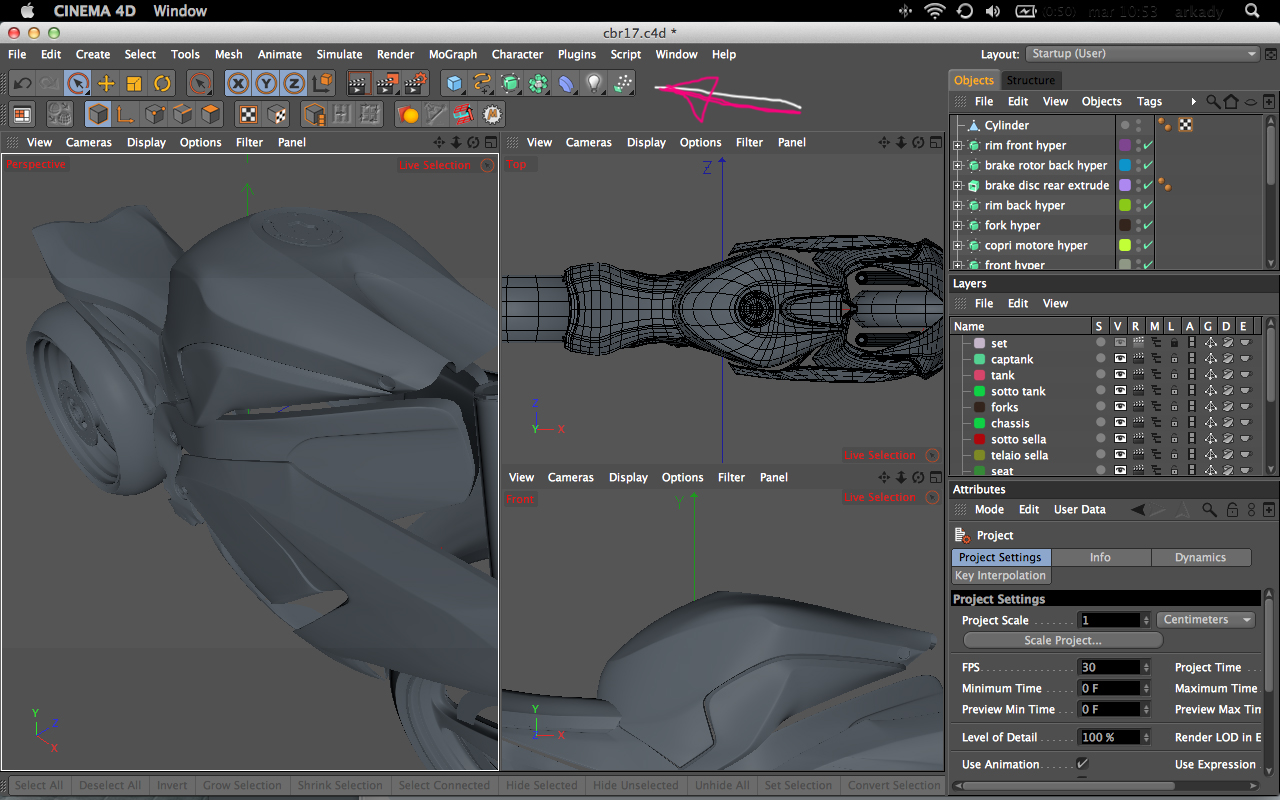The image size is (1280, 800).
Task: Click the Scale Project button
Action: [x=1062, y=641]
